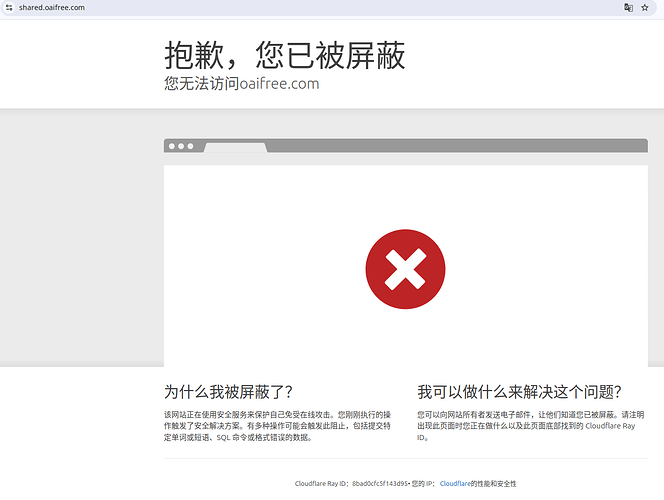Click the red X error icon

tap(405, 269)
